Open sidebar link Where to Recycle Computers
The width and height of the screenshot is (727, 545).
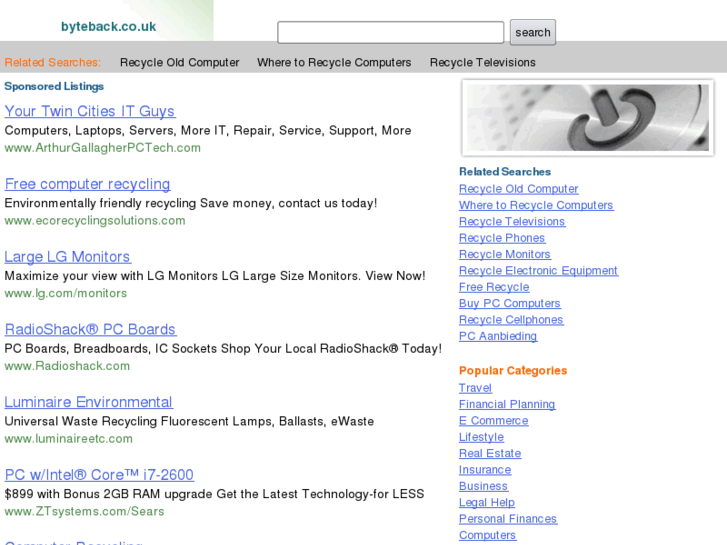point(536,205)
